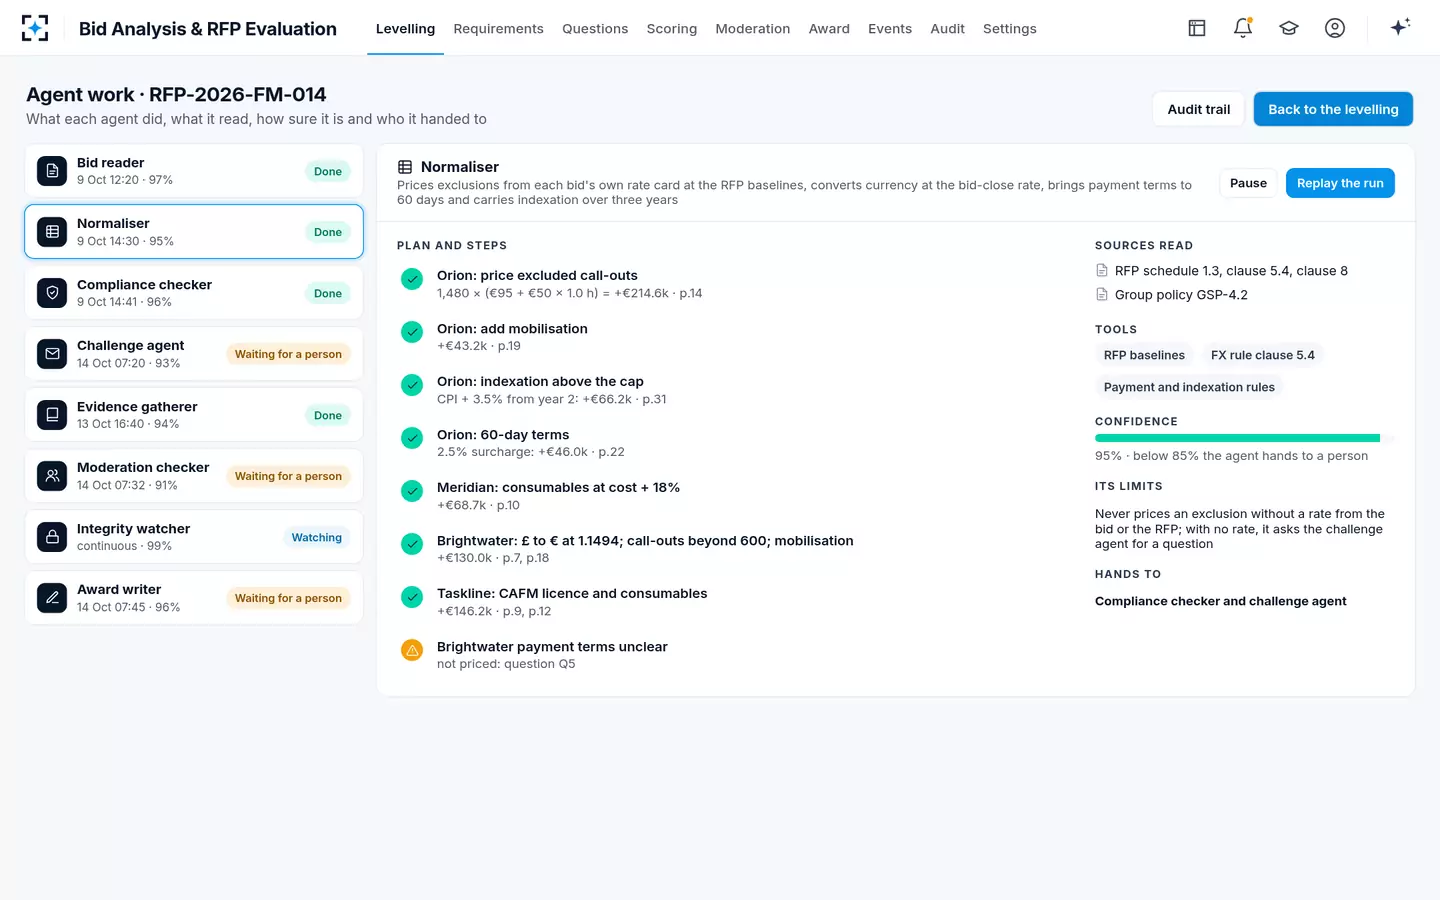The height and width of the screenshot is (900, 1440).
Task: Open the Settings tab
Action: coord(1009,29)
